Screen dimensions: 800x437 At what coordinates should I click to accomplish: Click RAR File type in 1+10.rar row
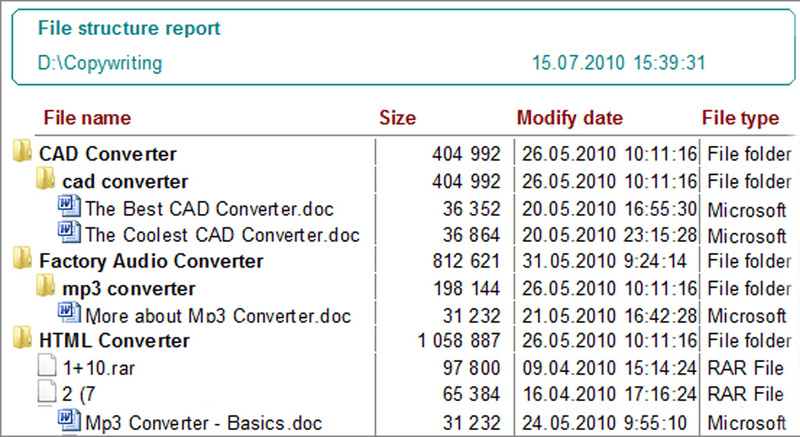click(745, 368)
